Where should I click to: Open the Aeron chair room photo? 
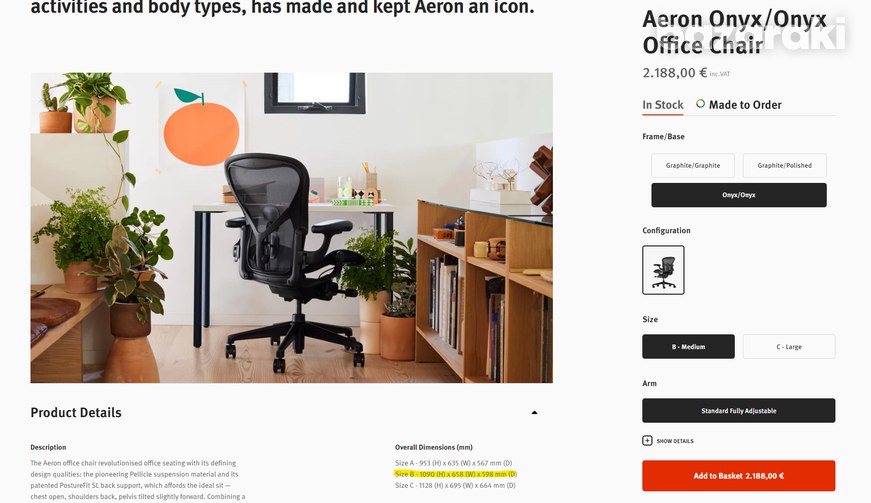292,228
